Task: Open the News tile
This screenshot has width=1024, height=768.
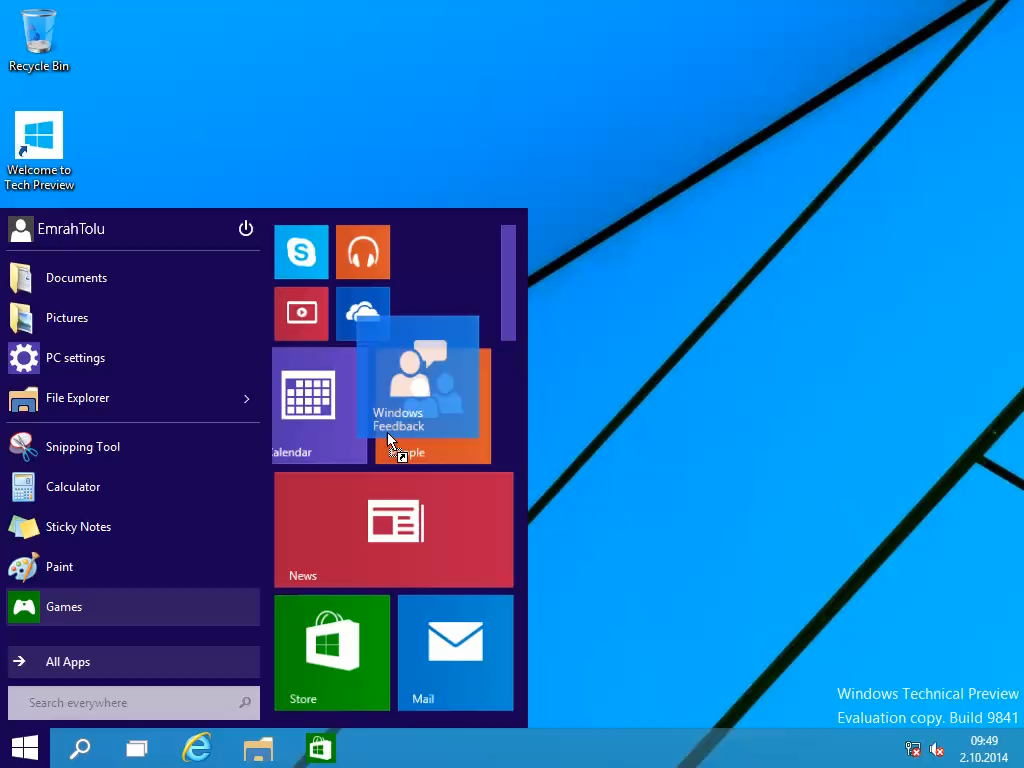Action: (x=394, y=530)
